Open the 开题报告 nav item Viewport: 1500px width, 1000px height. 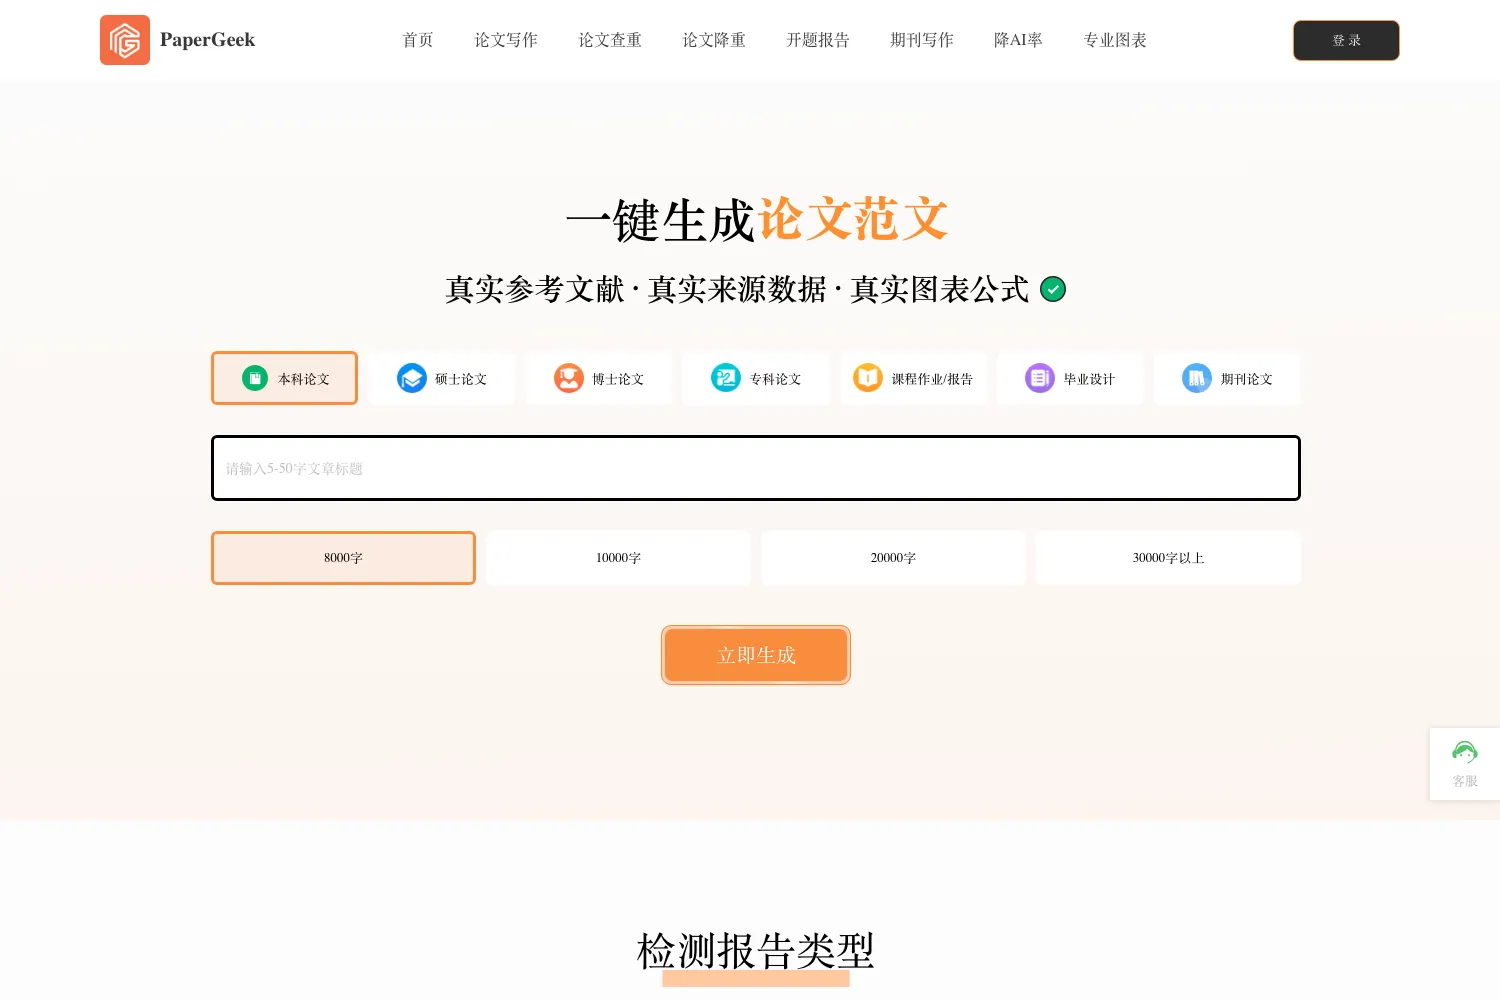click(x=818, y=40)
